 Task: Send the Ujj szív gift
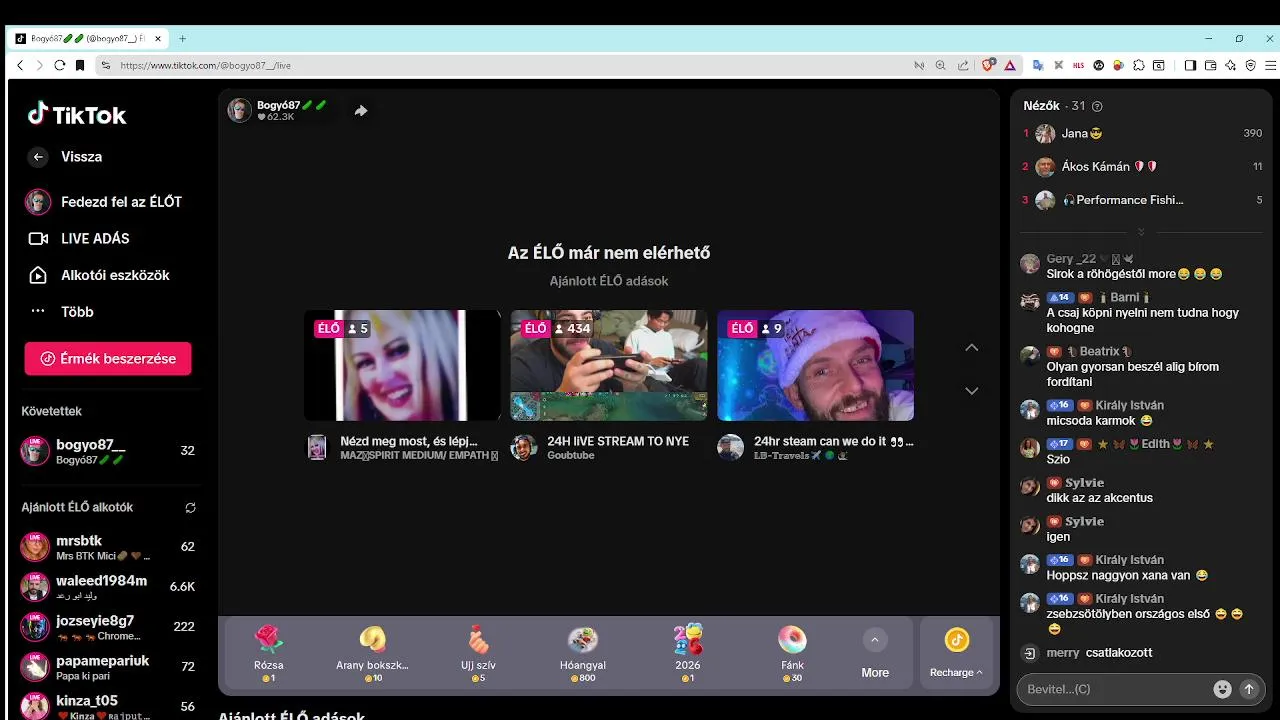(478, 653)
